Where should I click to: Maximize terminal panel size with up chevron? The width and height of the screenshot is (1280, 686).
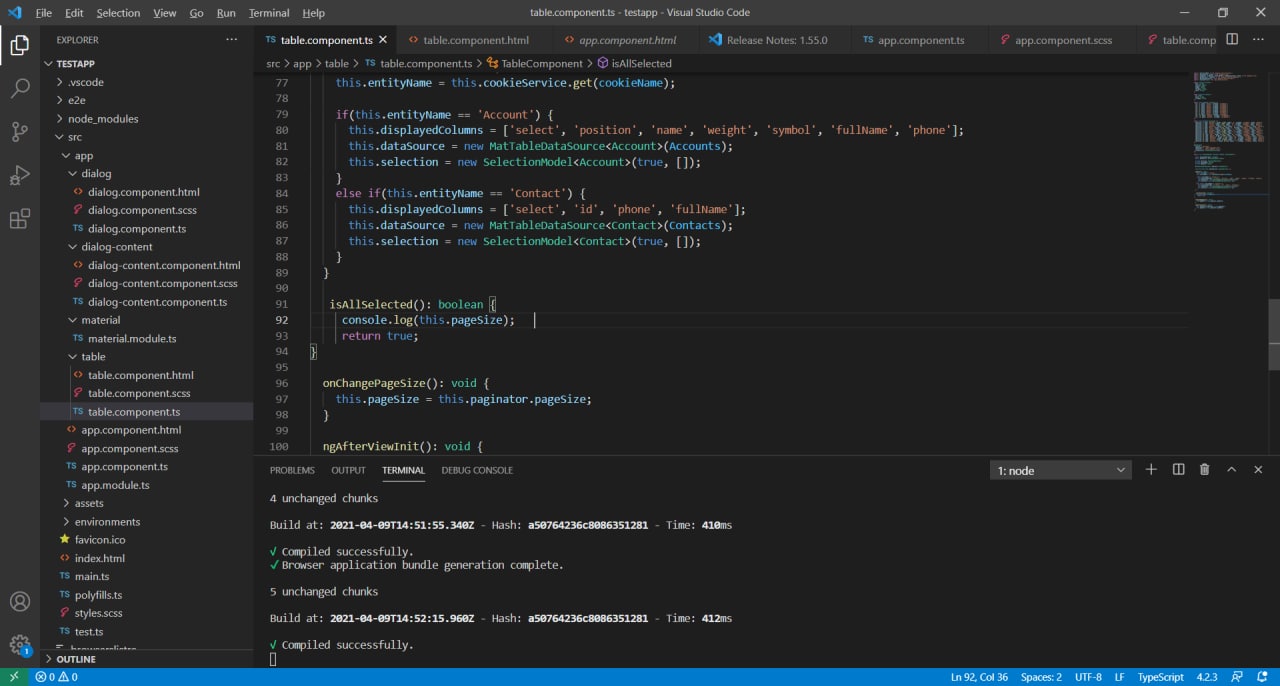(x=1231, y=470)
